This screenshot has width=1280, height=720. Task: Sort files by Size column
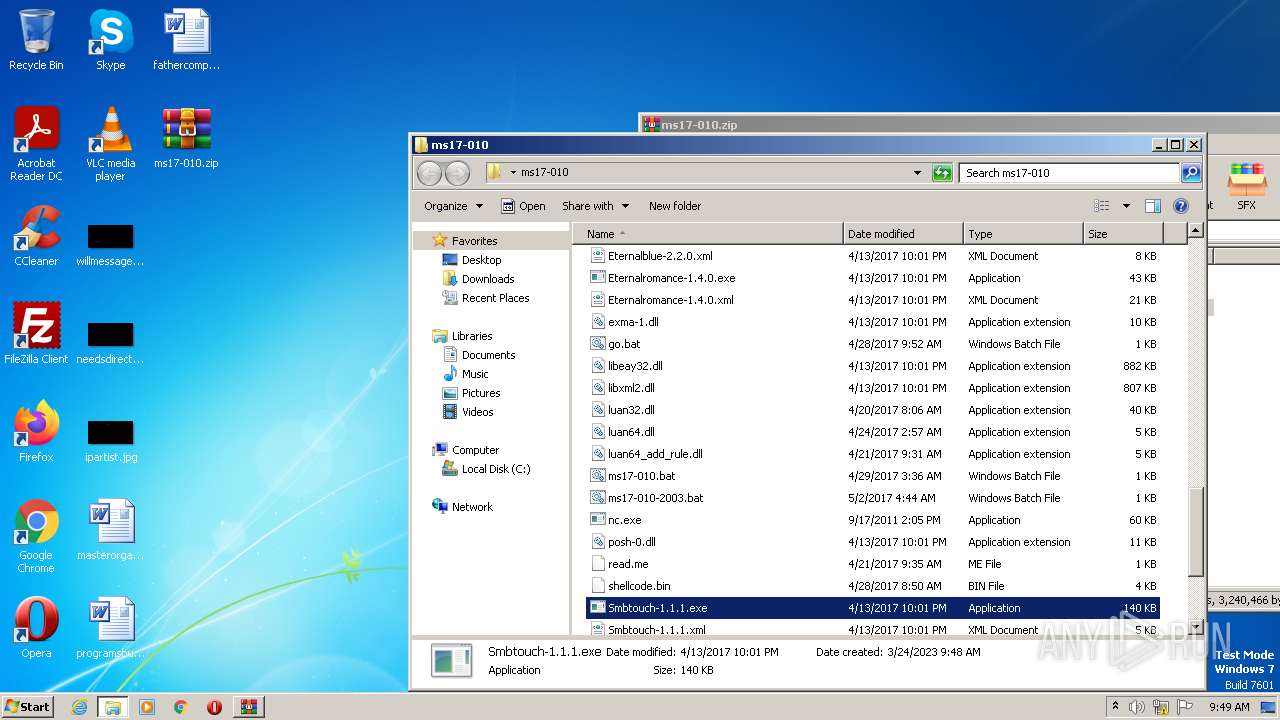tap(1123, 234)
